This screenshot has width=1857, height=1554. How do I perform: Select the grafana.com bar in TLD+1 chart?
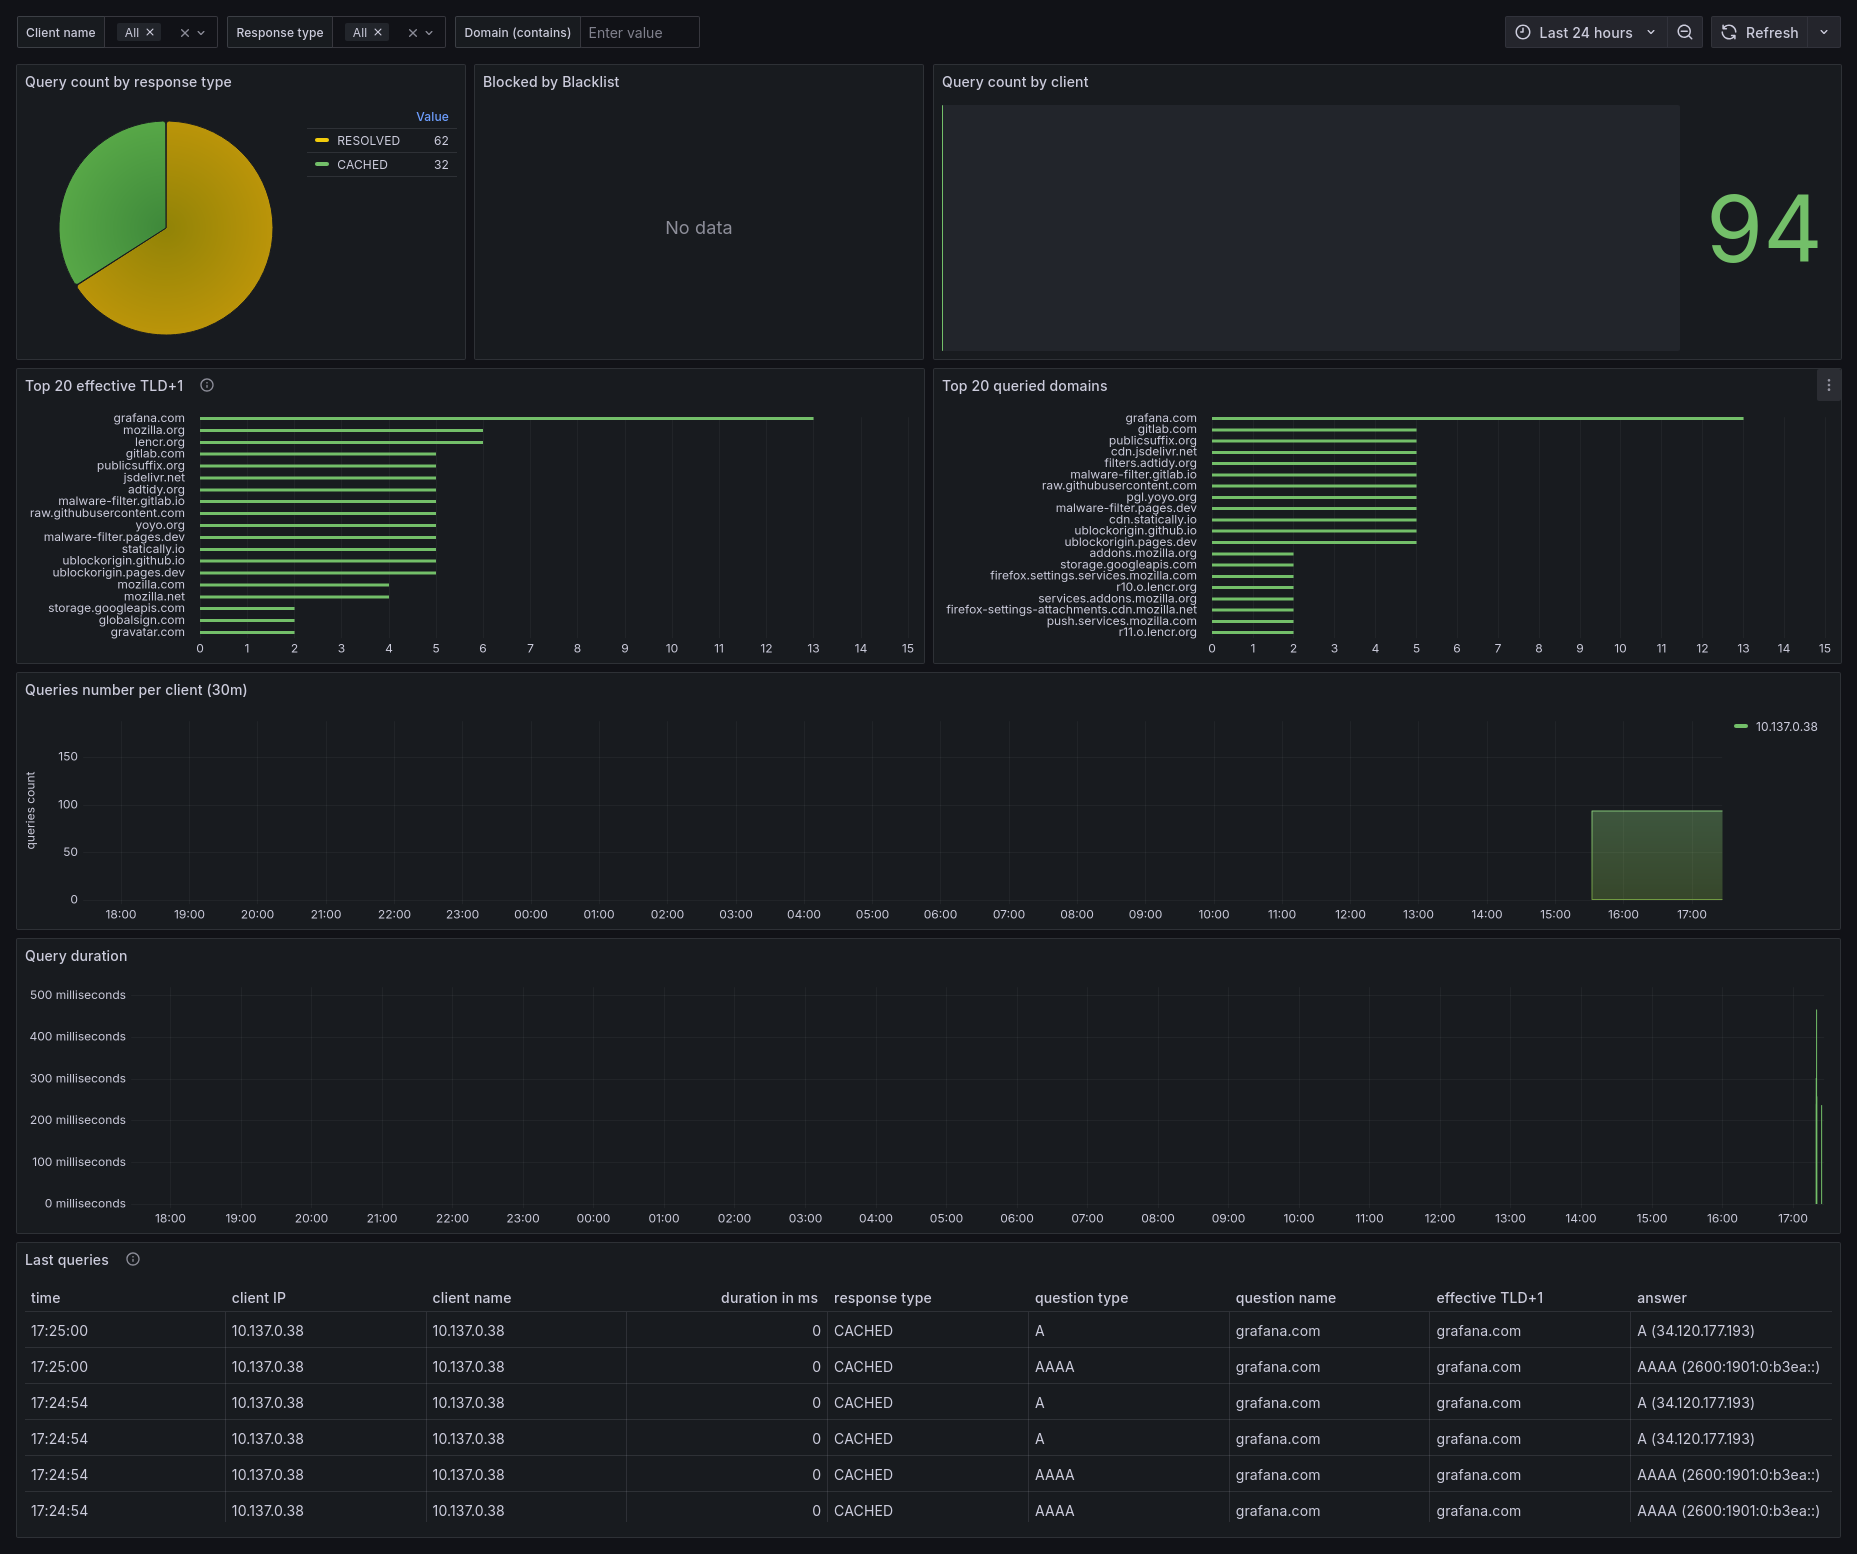tap(506, 418)
